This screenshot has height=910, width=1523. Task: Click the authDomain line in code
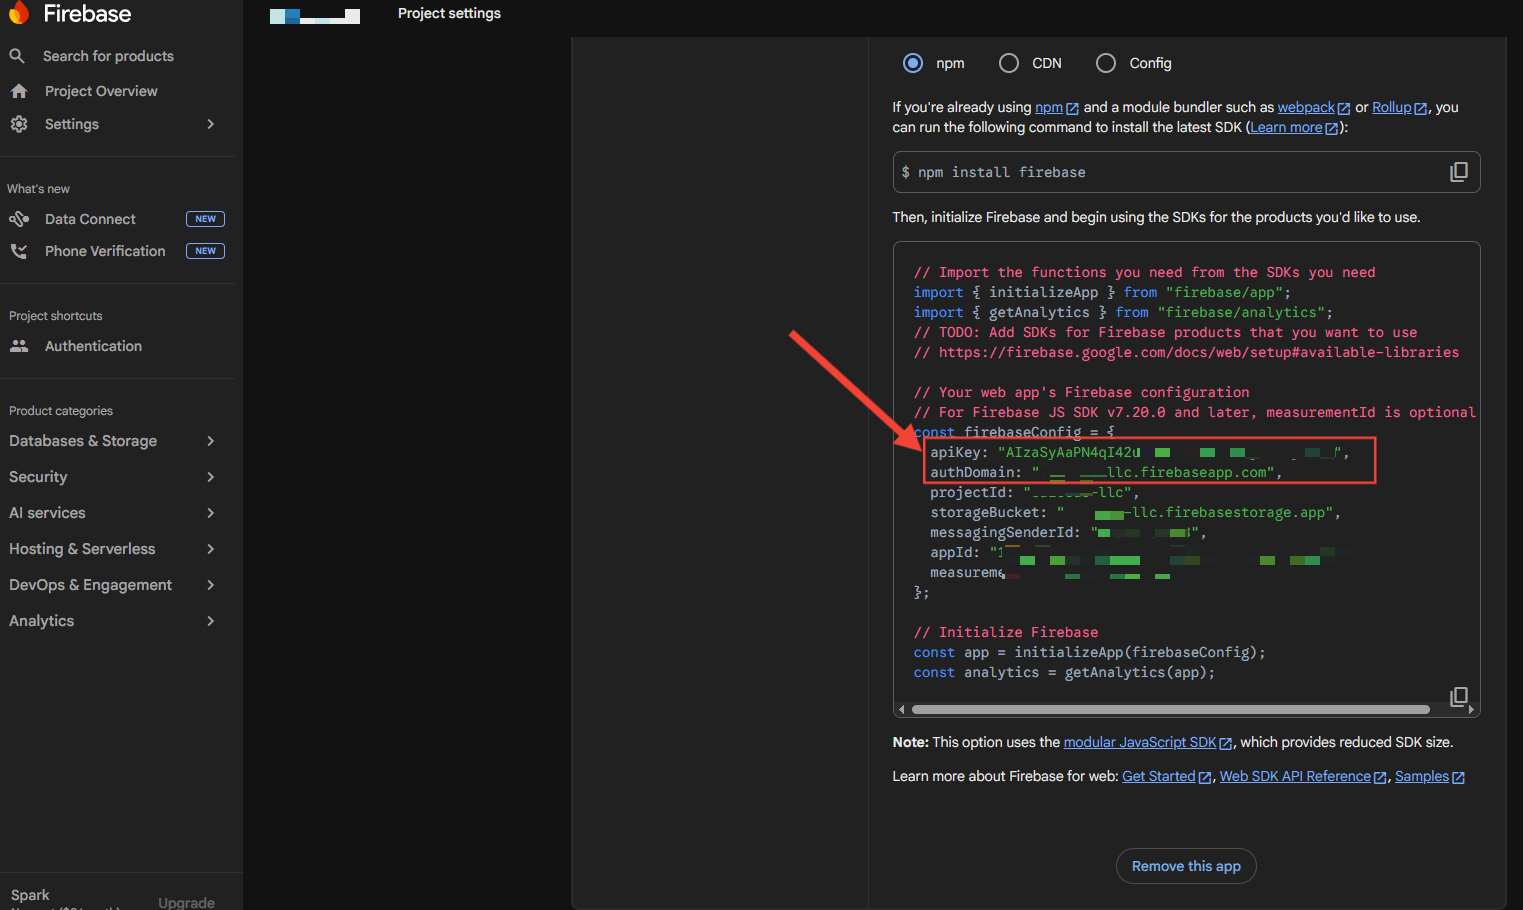(1106, 472)
